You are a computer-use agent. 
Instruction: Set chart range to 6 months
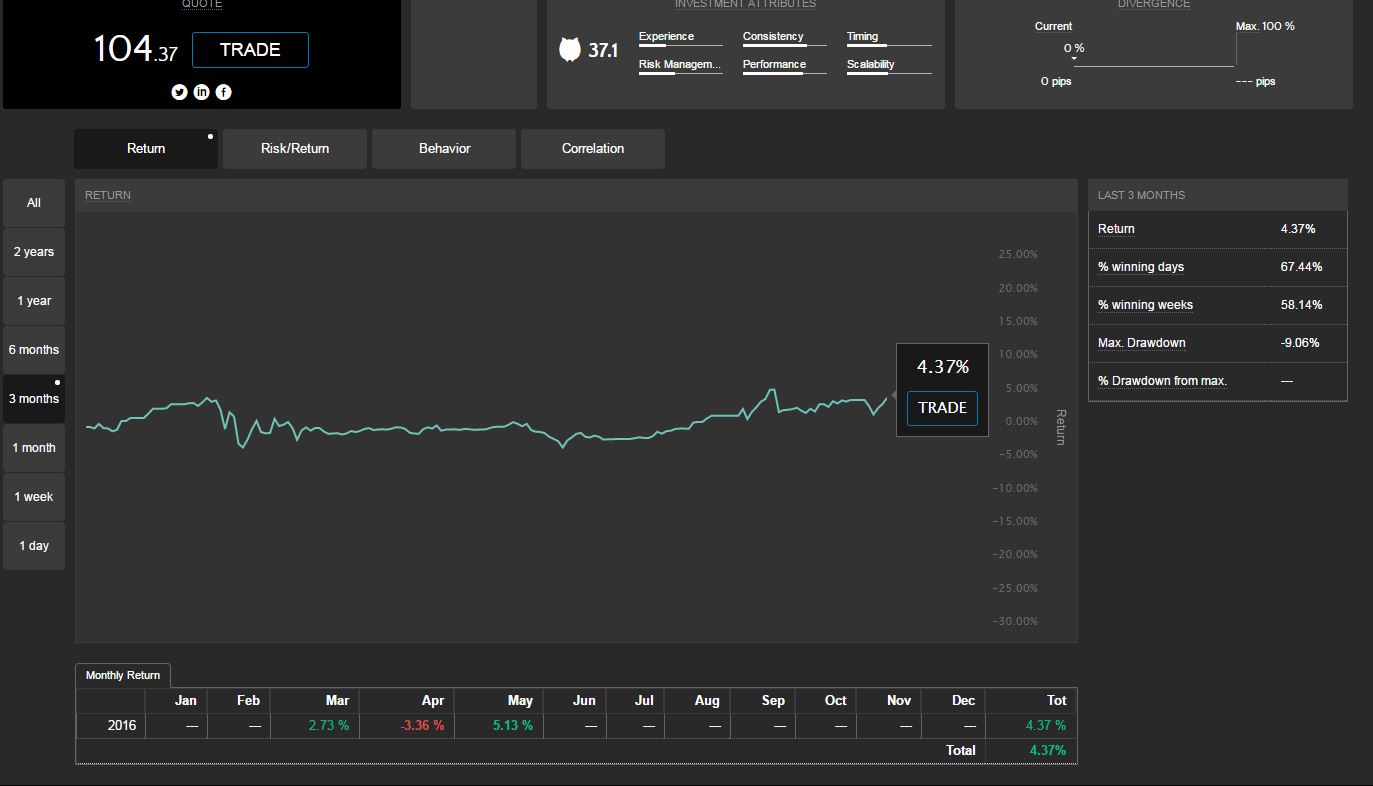[x=34, y=350]
